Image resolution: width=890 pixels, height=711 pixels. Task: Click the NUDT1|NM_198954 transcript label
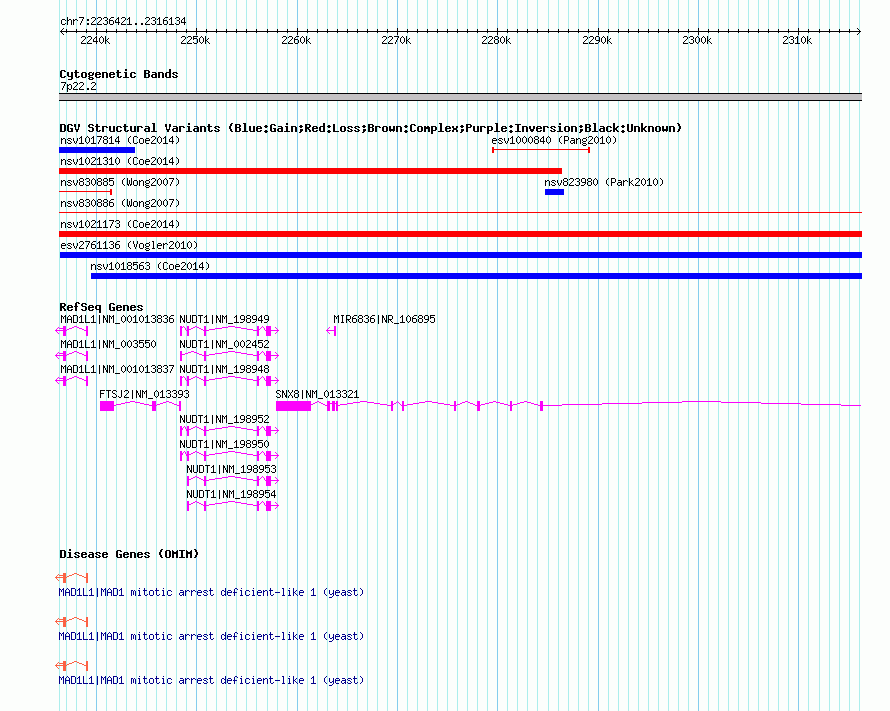pyautogui.click(x=231, y=494)
